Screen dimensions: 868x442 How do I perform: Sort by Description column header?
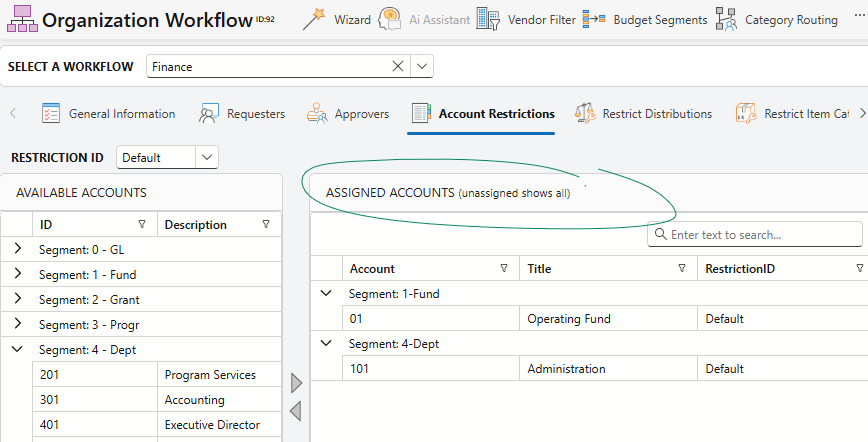(x=195, y=224)
